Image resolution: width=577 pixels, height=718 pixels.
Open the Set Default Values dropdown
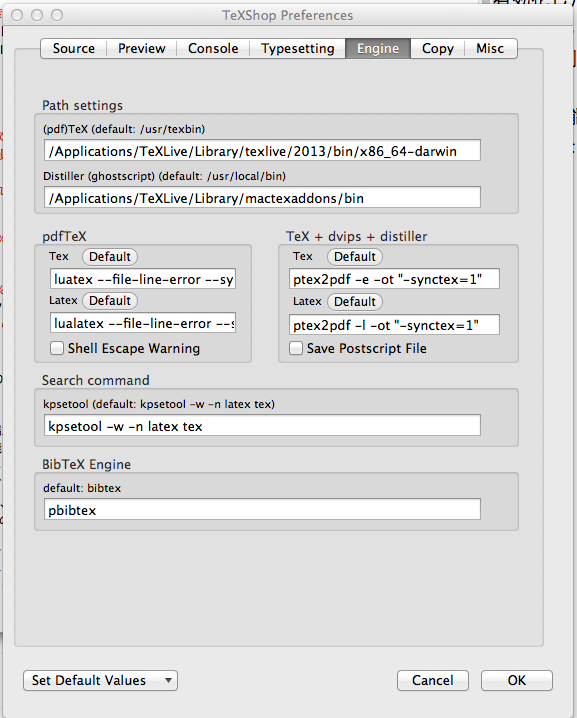100,680
